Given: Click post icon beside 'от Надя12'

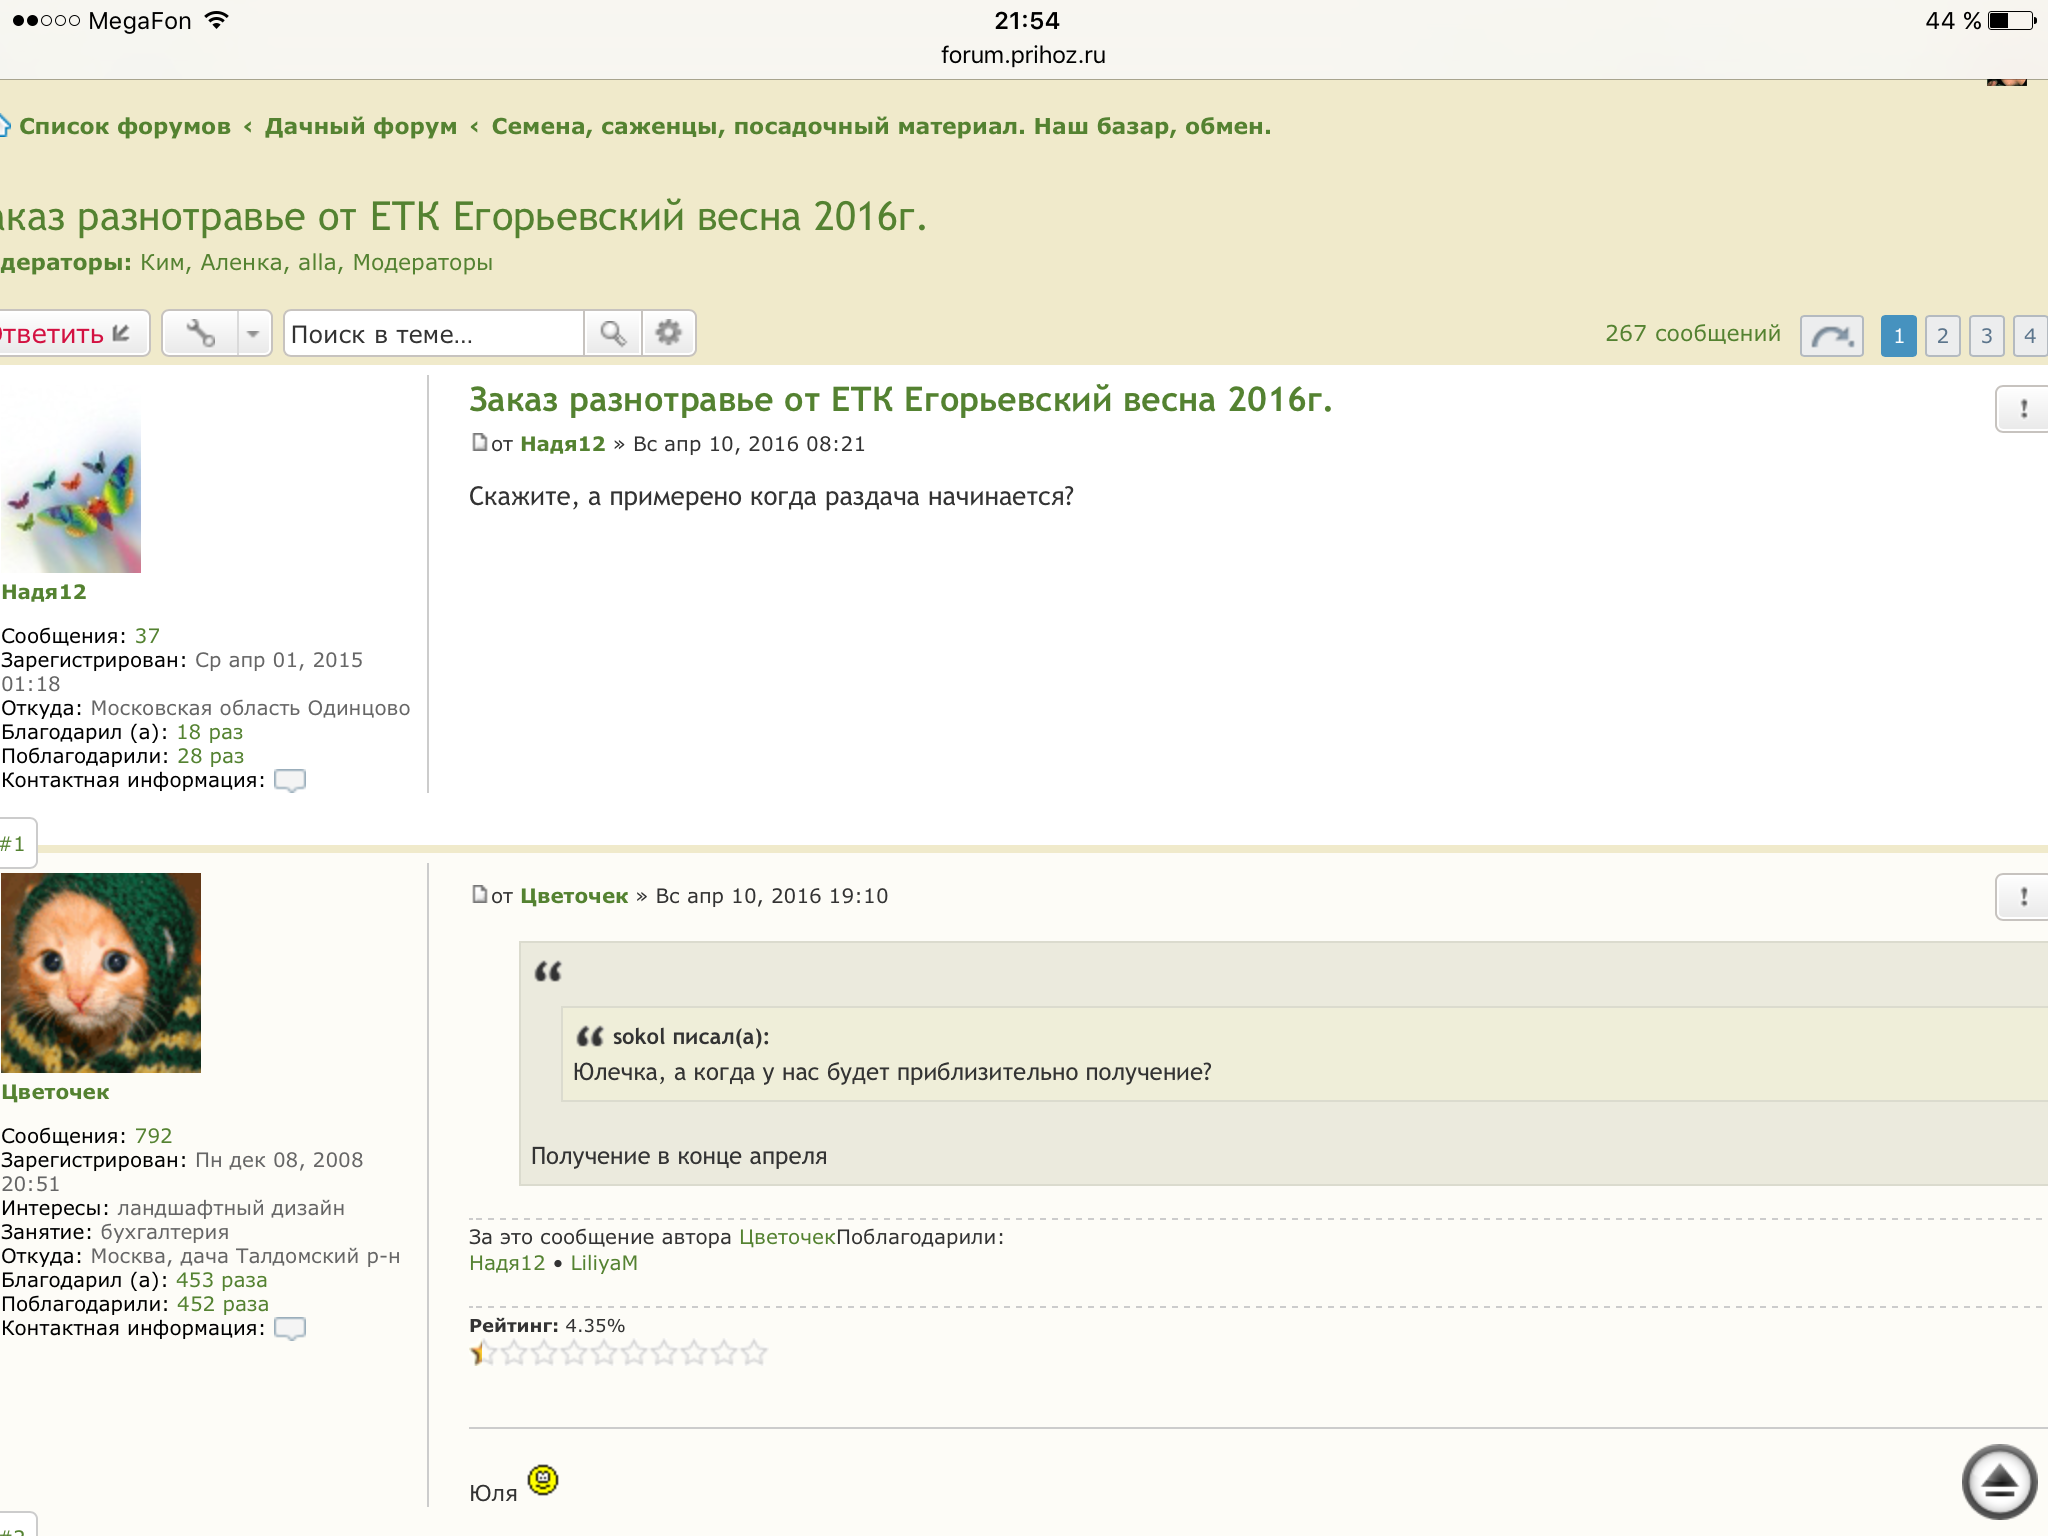Looking at the screenshot, I should pyautogui.click(x=479, y=443).
